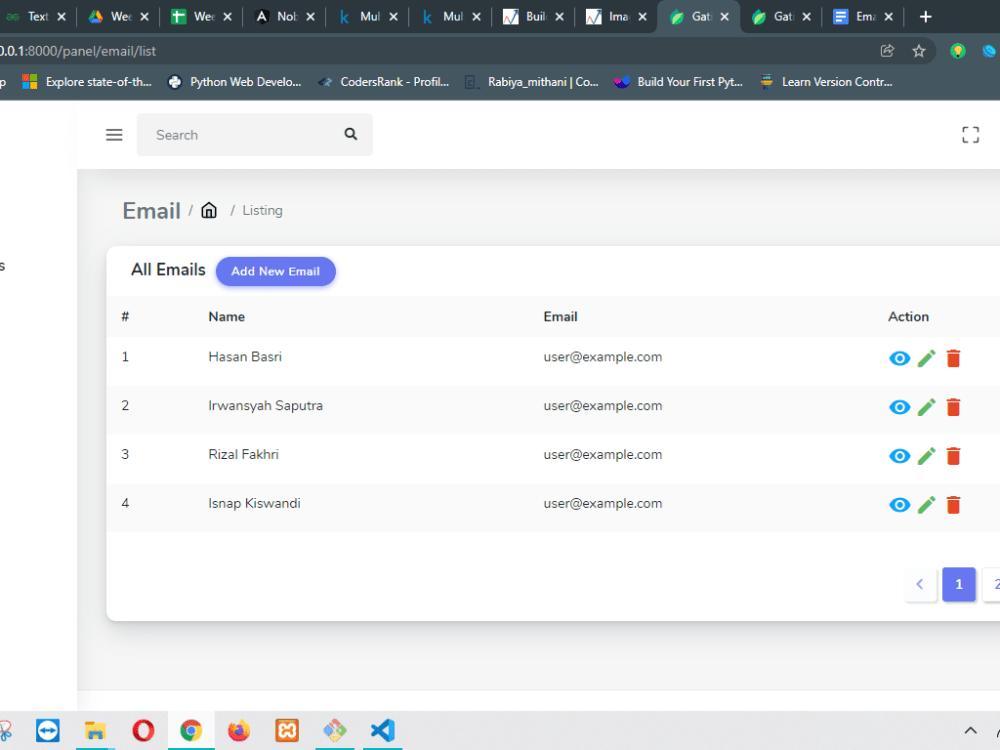
Task: Select the name Isnap Kiswandi
Action: [254, 504]
